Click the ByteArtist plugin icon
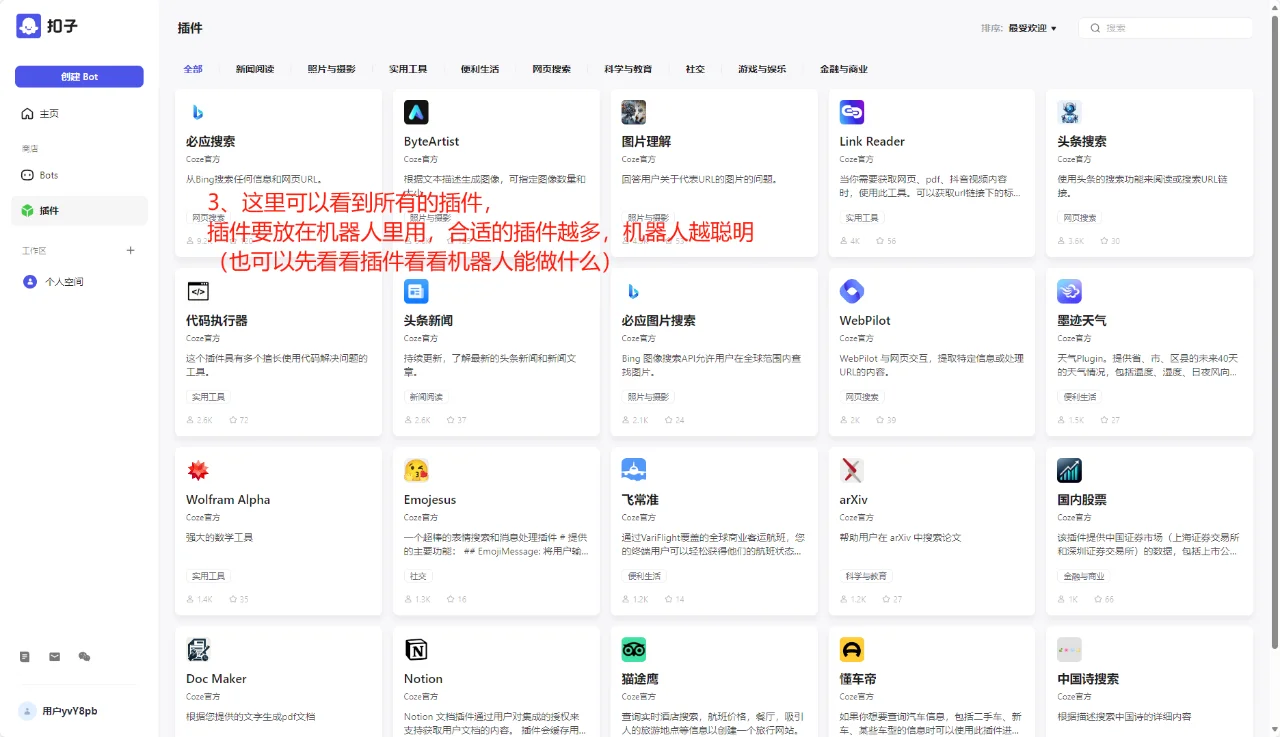Viewport: 1280px width, 737px height. 416,112
